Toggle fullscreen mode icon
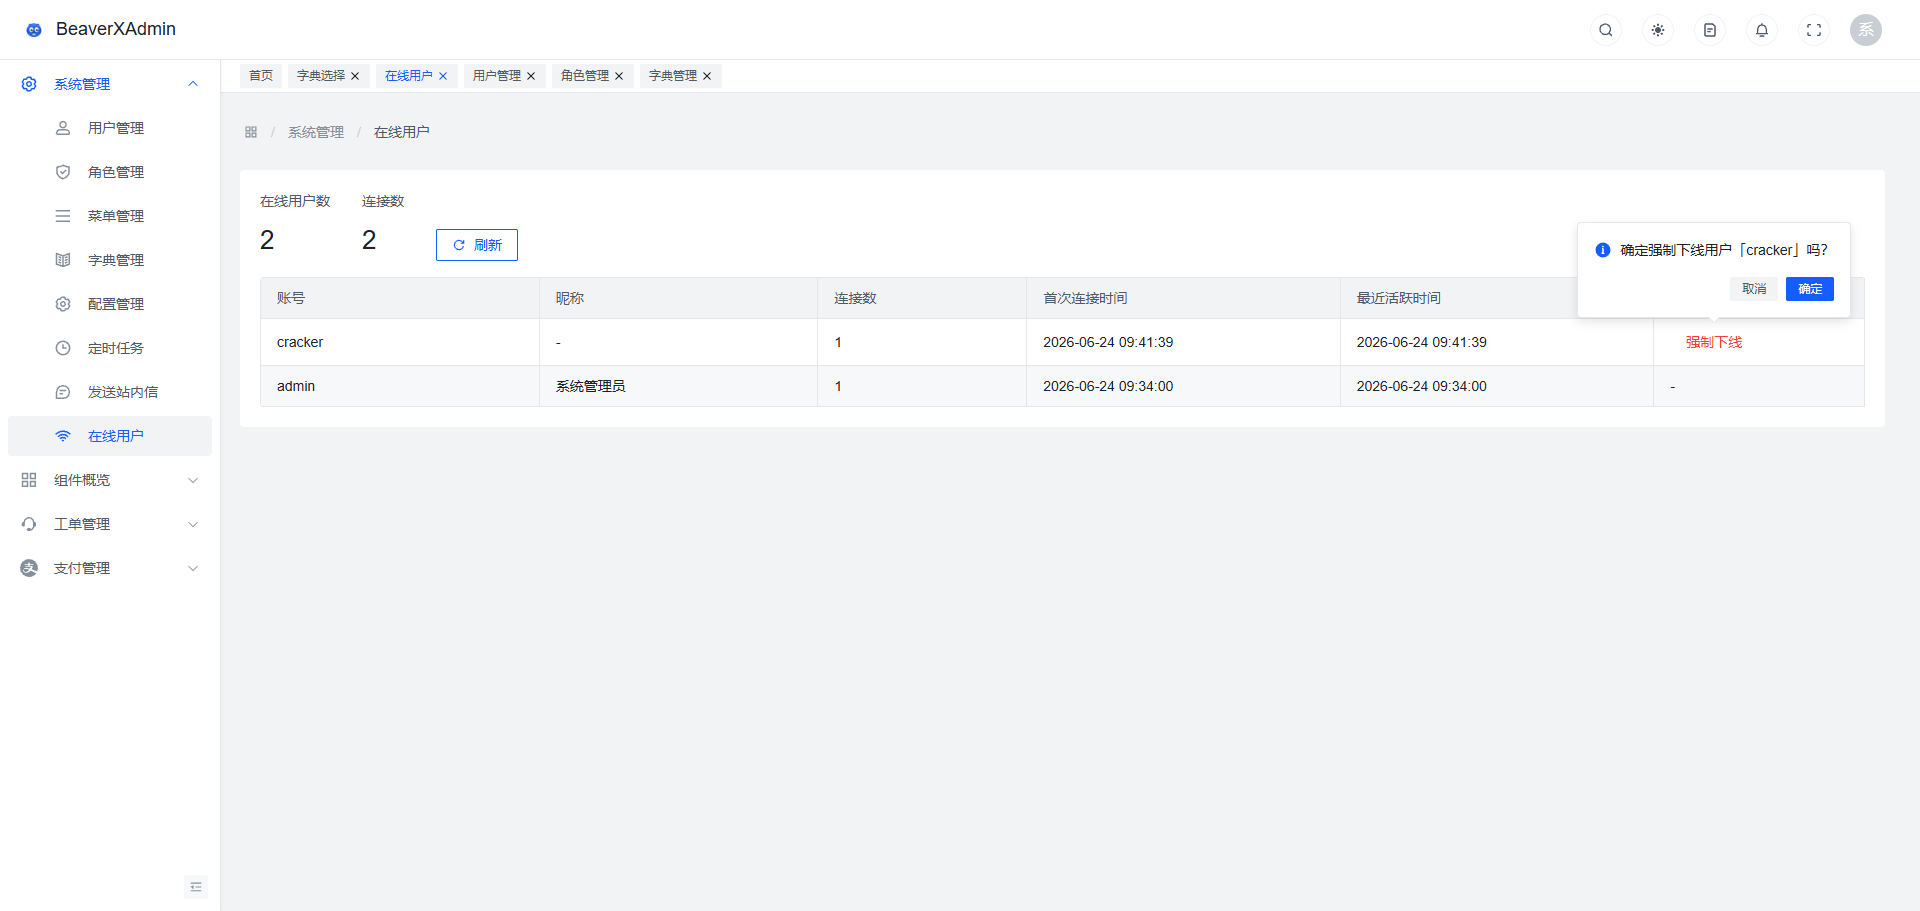This screenshot has width=1920, height=911. (x=1814, y=30)
